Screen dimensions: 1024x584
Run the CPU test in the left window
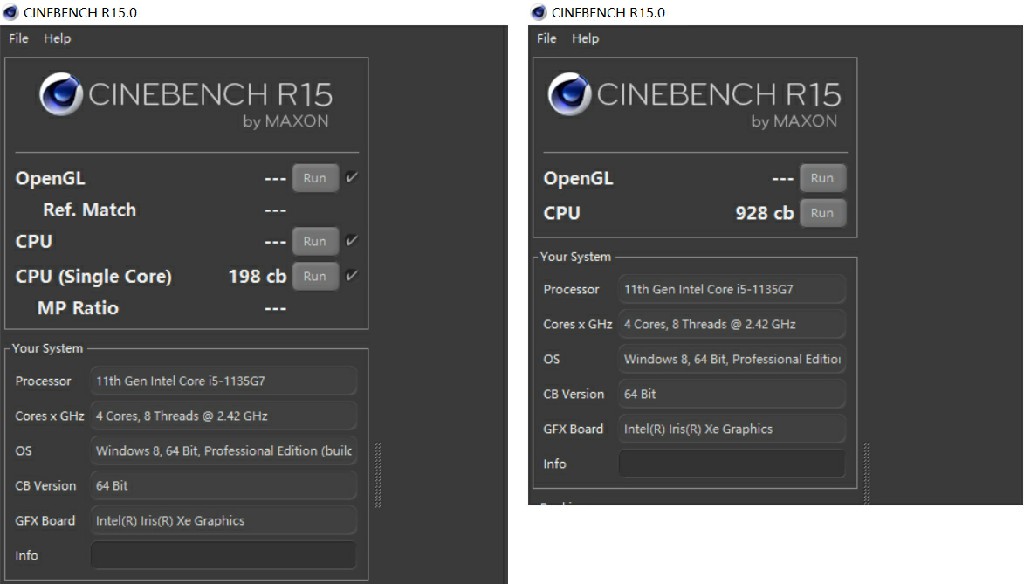pos(315,241)
